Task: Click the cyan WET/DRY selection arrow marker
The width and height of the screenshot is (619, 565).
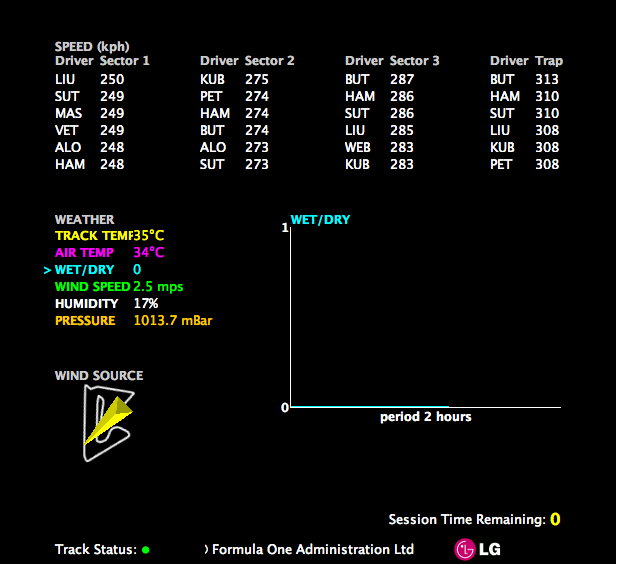Action: point(47,270)
